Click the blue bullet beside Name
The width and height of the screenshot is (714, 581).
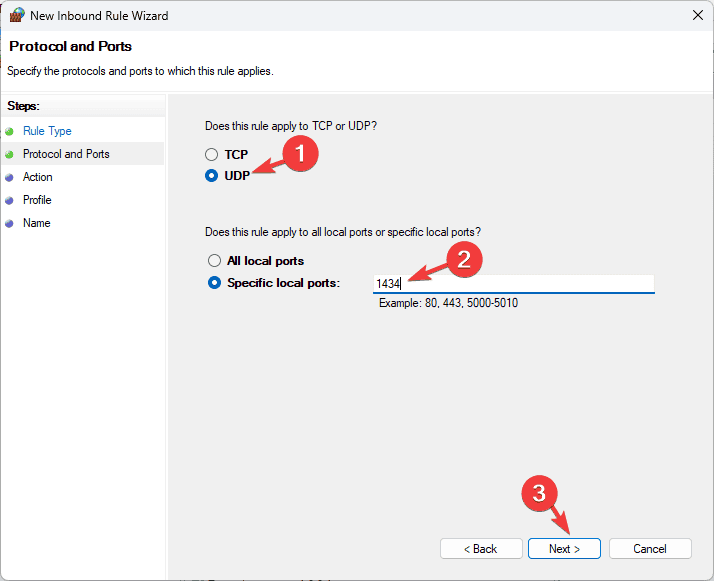point(10,223)
